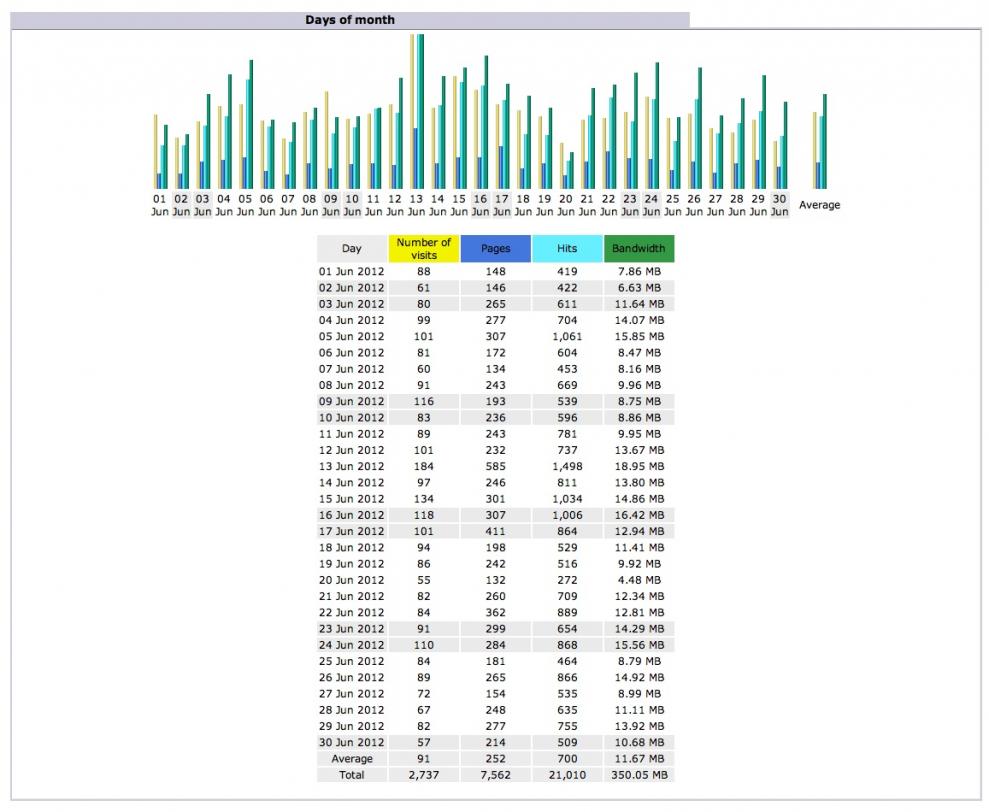The height and width of the screenshot is (812, 989).
Task: Click total hits value 21,010
Action: 567,775
